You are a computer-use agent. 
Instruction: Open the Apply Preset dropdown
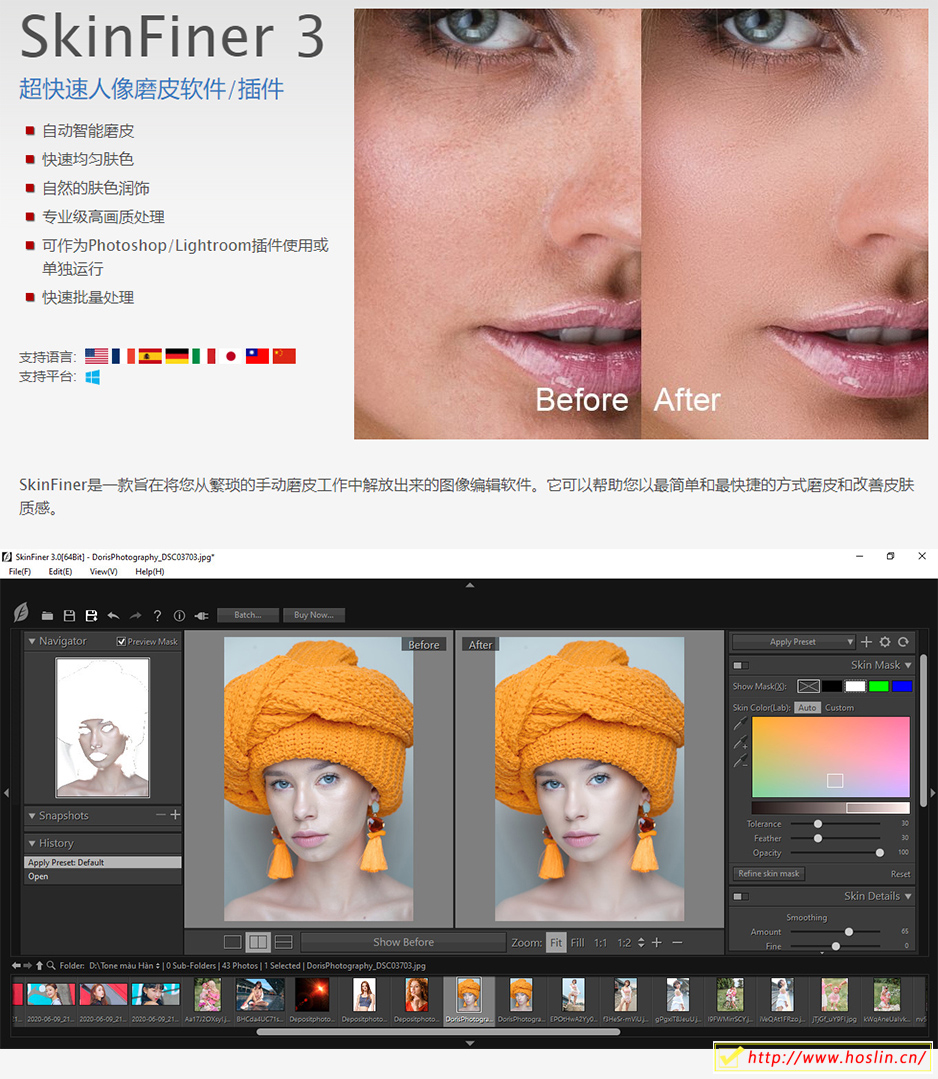(x=794, y=641)
